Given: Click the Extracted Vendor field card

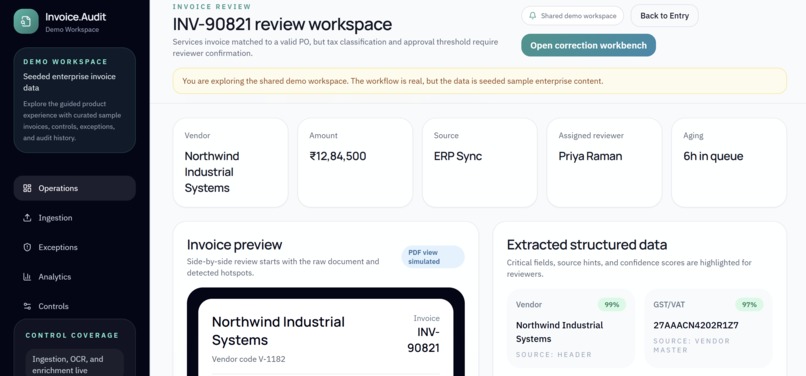Looking at the screenshot, I should (x=571, y=329).
